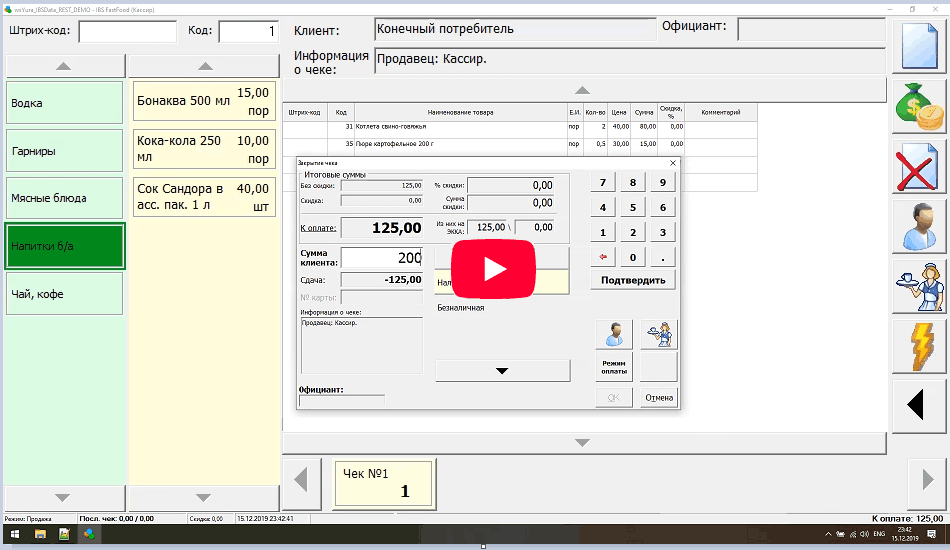The image size is (950, 550).
Task: Expand payment types list with down arrow
Action: tap(502, 370)
